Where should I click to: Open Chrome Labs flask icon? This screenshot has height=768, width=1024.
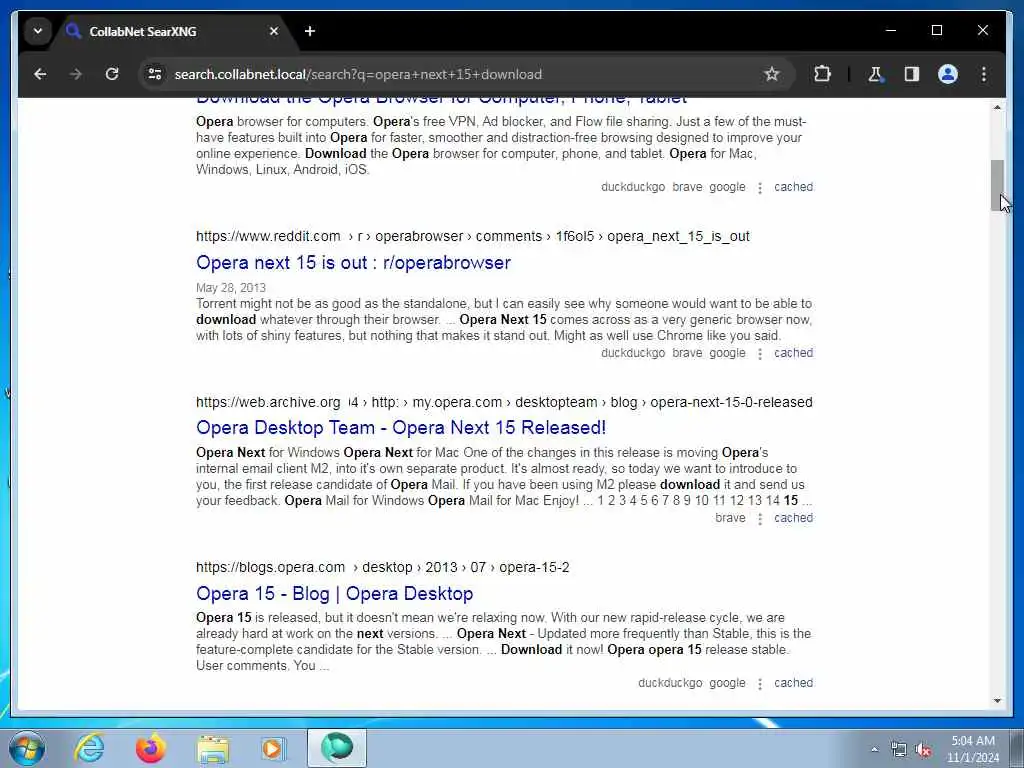pos(875,74)
